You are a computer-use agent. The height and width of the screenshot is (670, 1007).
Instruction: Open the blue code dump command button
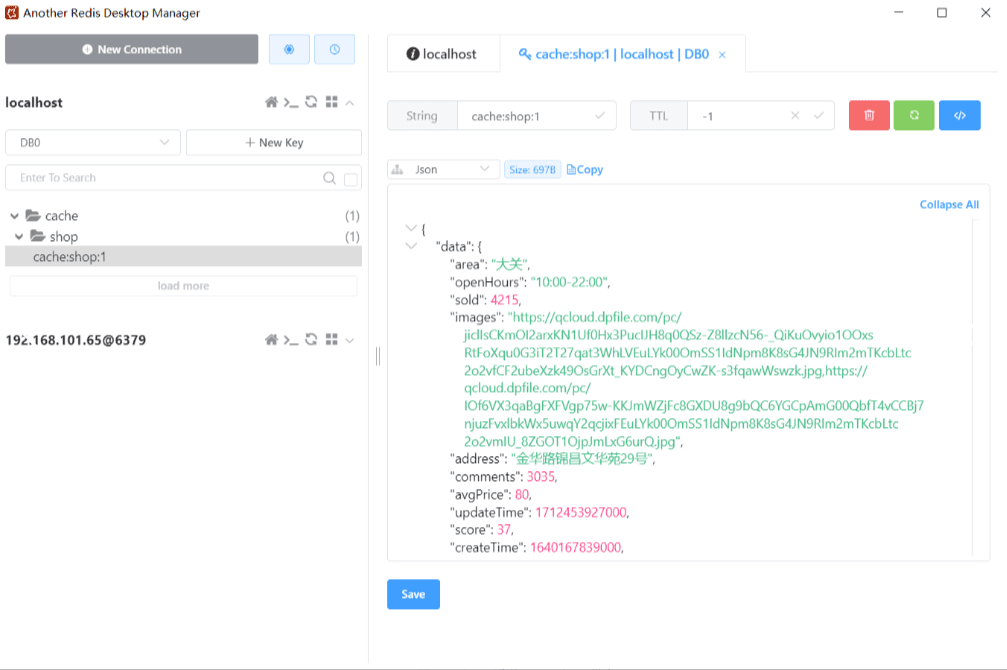tap(959, 116)
